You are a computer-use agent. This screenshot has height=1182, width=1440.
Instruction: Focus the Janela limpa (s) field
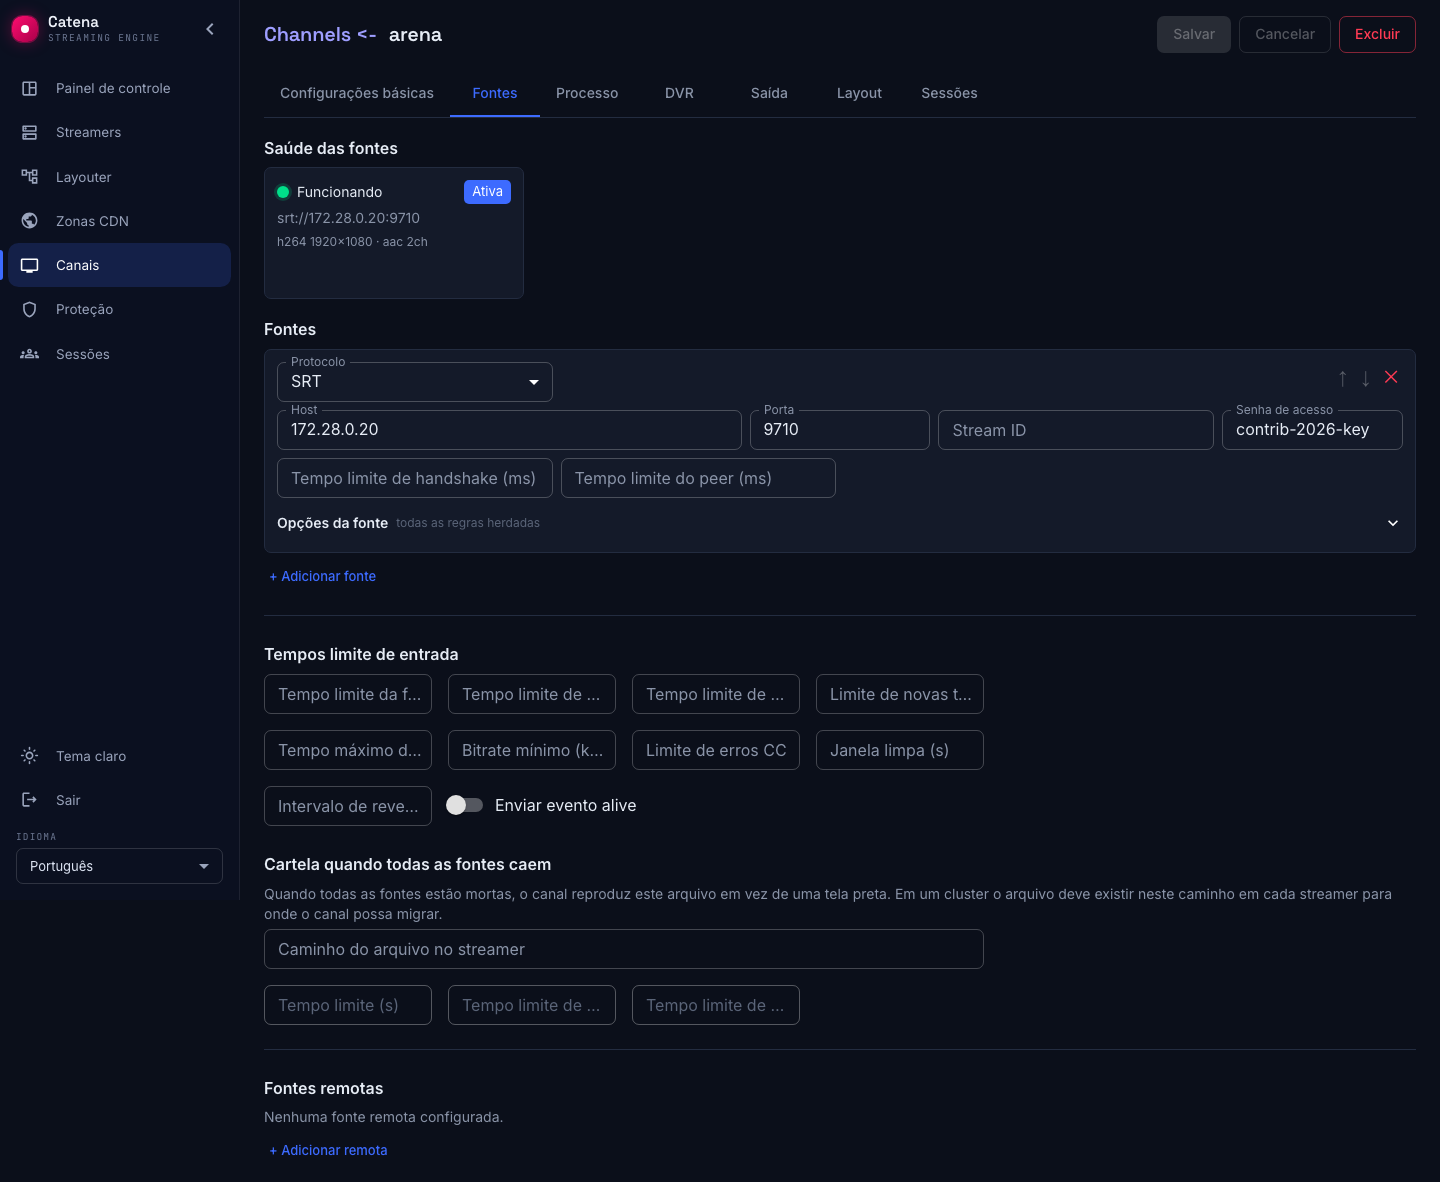[x=900, y=750]
